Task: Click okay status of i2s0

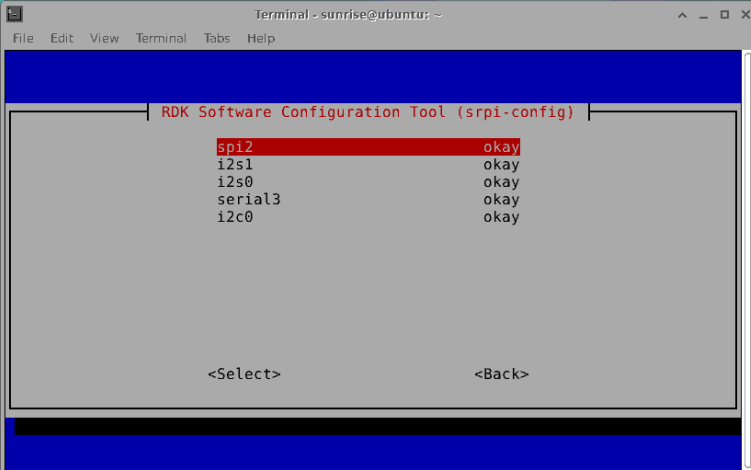Action: pos(501,183)
